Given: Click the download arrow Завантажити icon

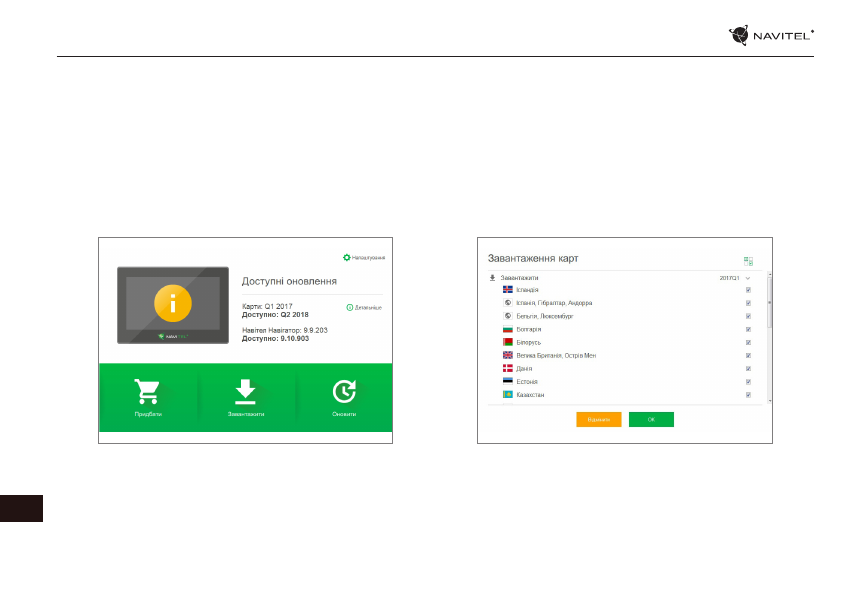Looking at the screenshot, I should coord(245,393).
